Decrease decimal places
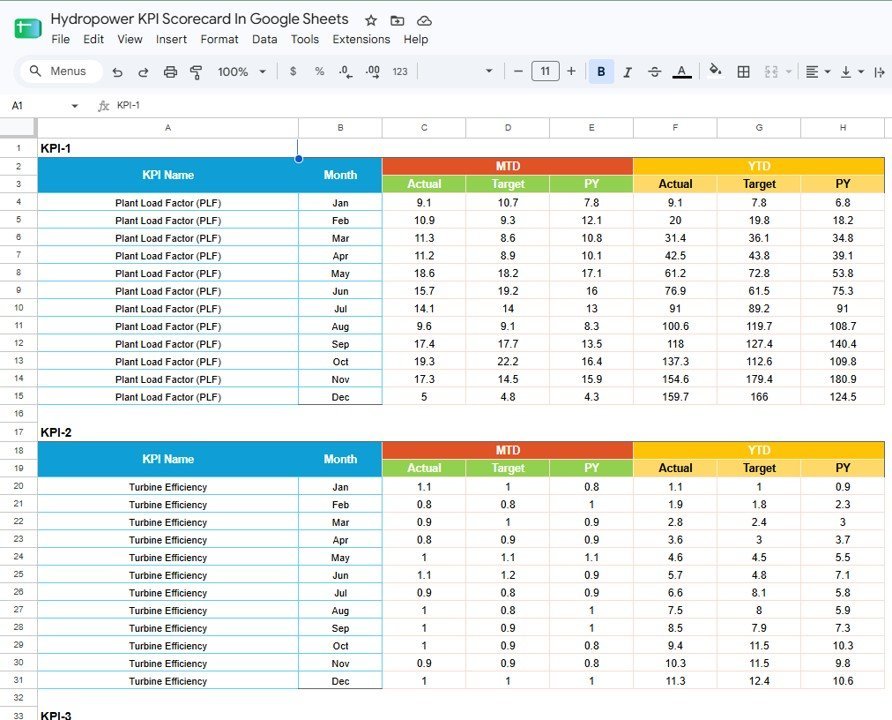The height and width of the screenshot is (720, 892). pos(345,72)
